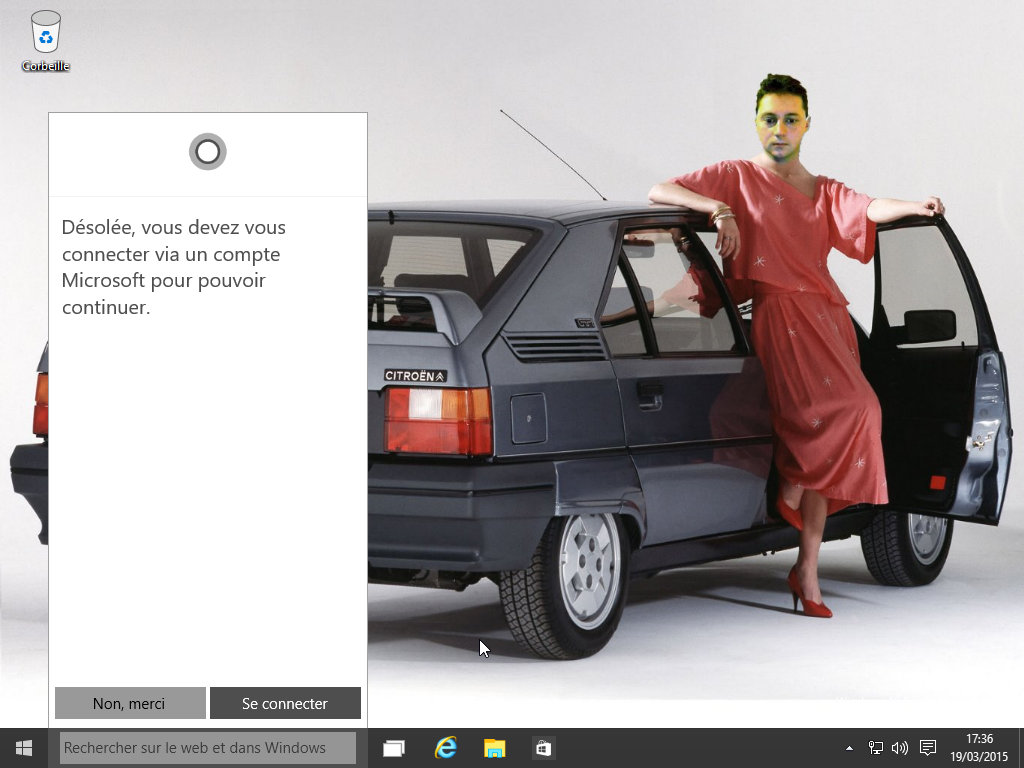Click the show desktop strip at taskbar end
This screenshot has height=768, width=1024.
1020,748
